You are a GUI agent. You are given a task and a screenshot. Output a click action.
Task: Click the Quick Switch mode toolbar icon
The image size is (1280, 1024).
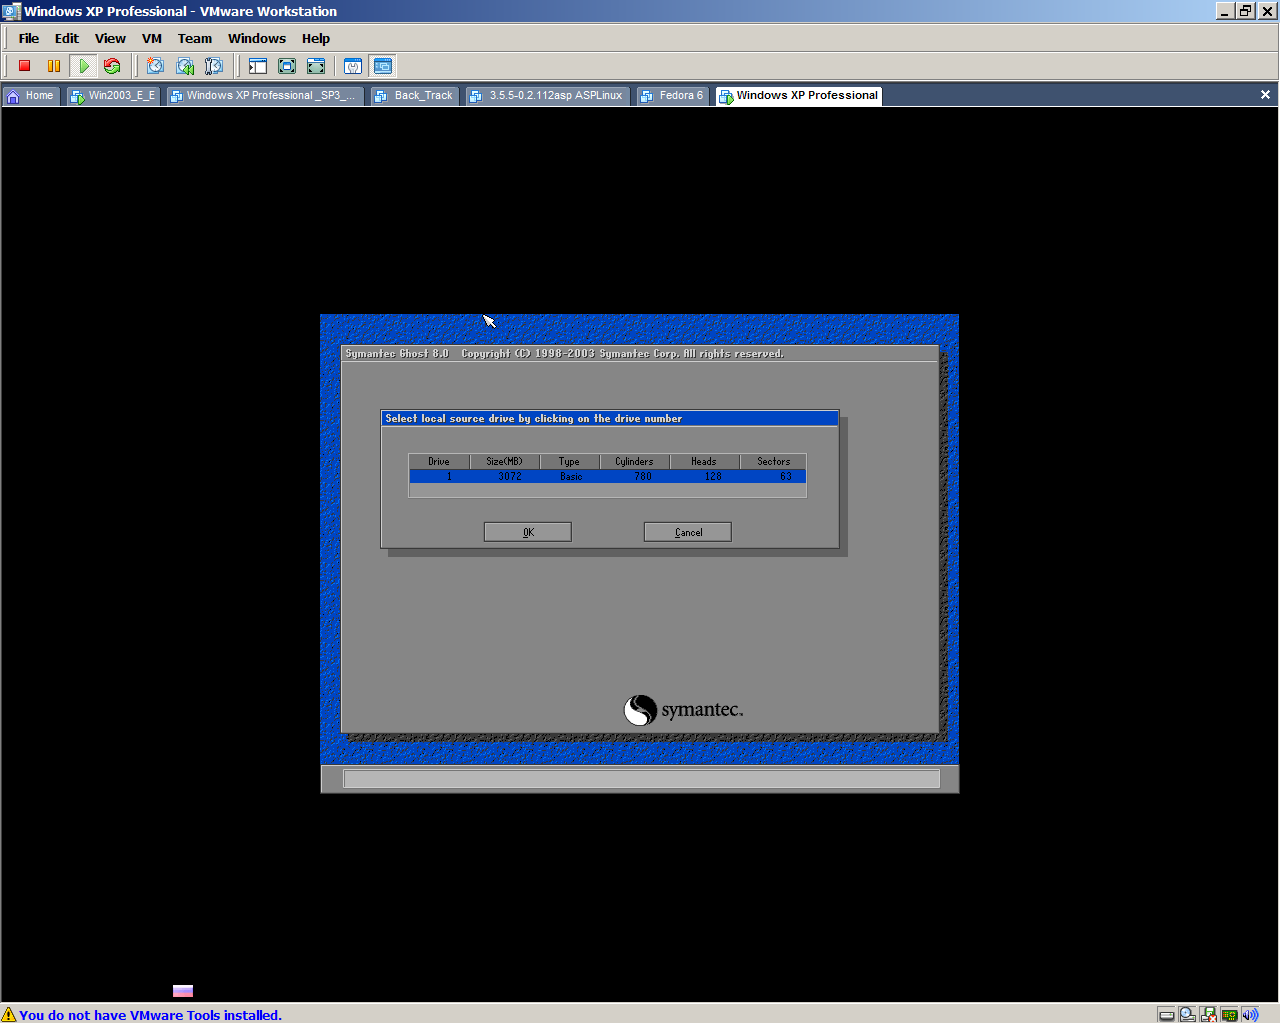[x=316, y=66]
